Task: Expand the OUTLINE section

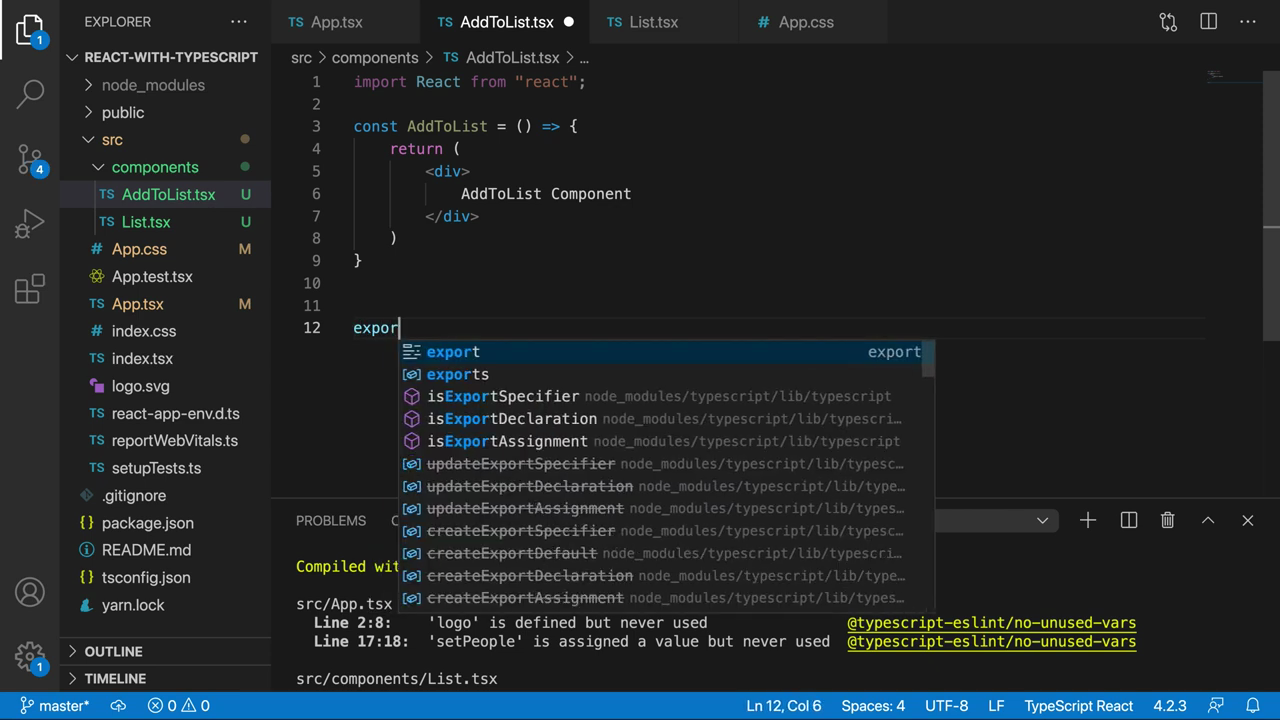Action: [165, 651]
